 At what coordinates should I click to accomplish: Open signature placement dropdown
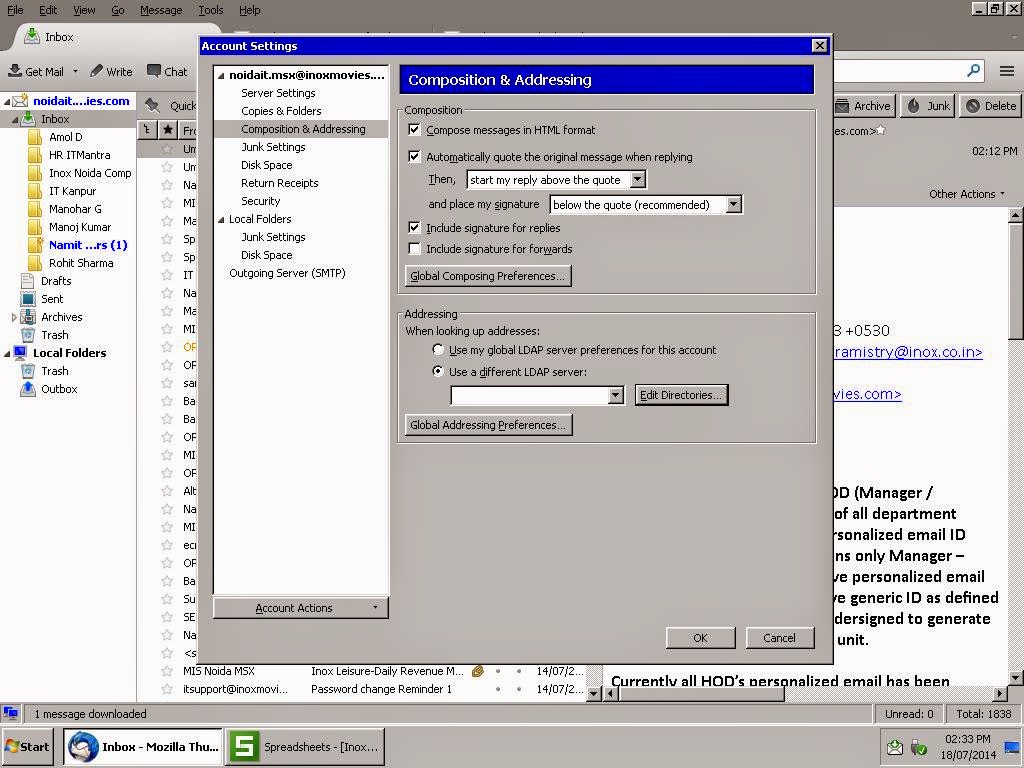(x=733, y=204)
